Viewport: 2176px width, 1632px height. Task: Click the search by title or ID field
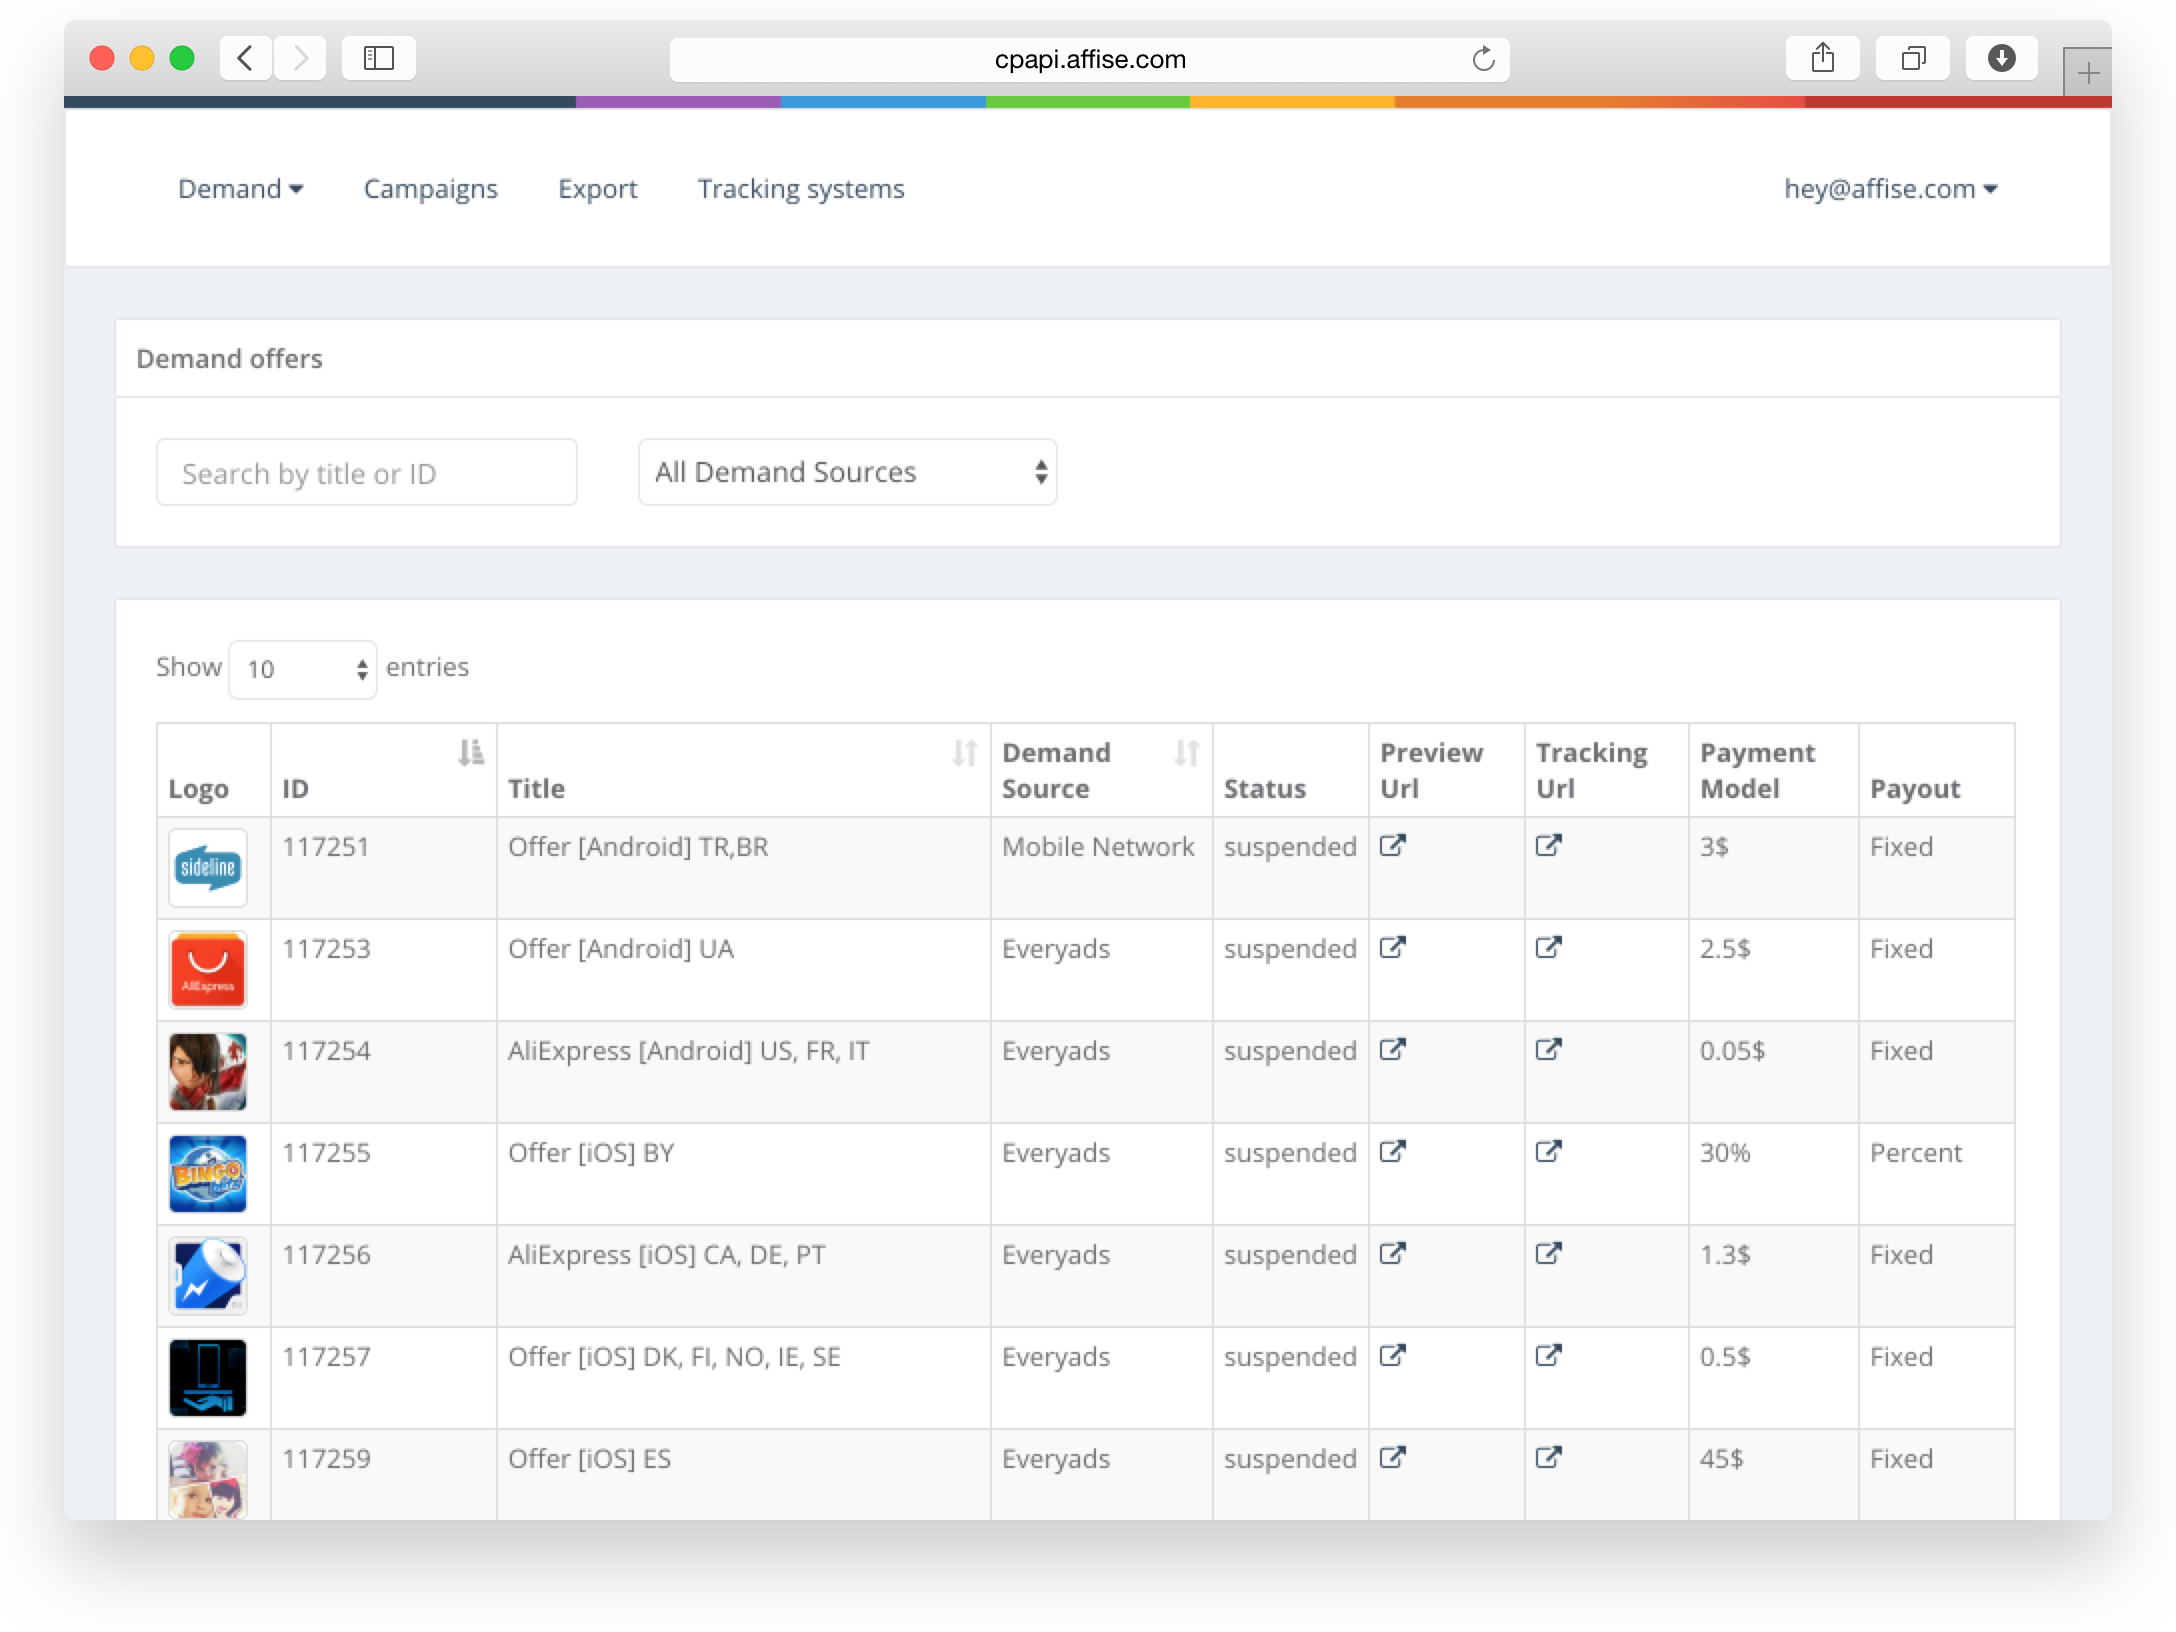[366, 471]
